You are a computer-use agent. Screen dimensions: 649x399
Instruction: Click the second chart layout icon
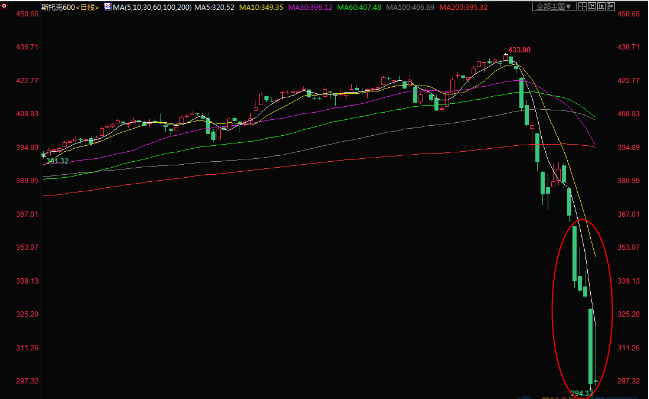click(x=591, y=7)
